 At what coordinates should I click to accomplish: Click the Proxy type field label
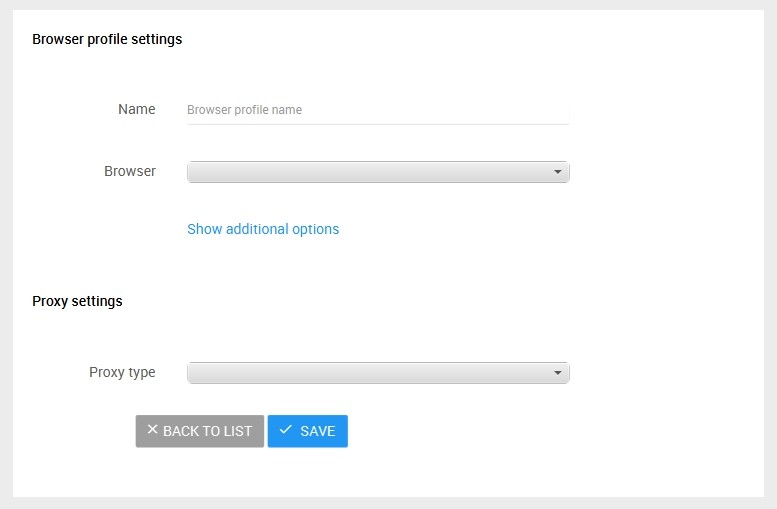click(x=122, y=372)
